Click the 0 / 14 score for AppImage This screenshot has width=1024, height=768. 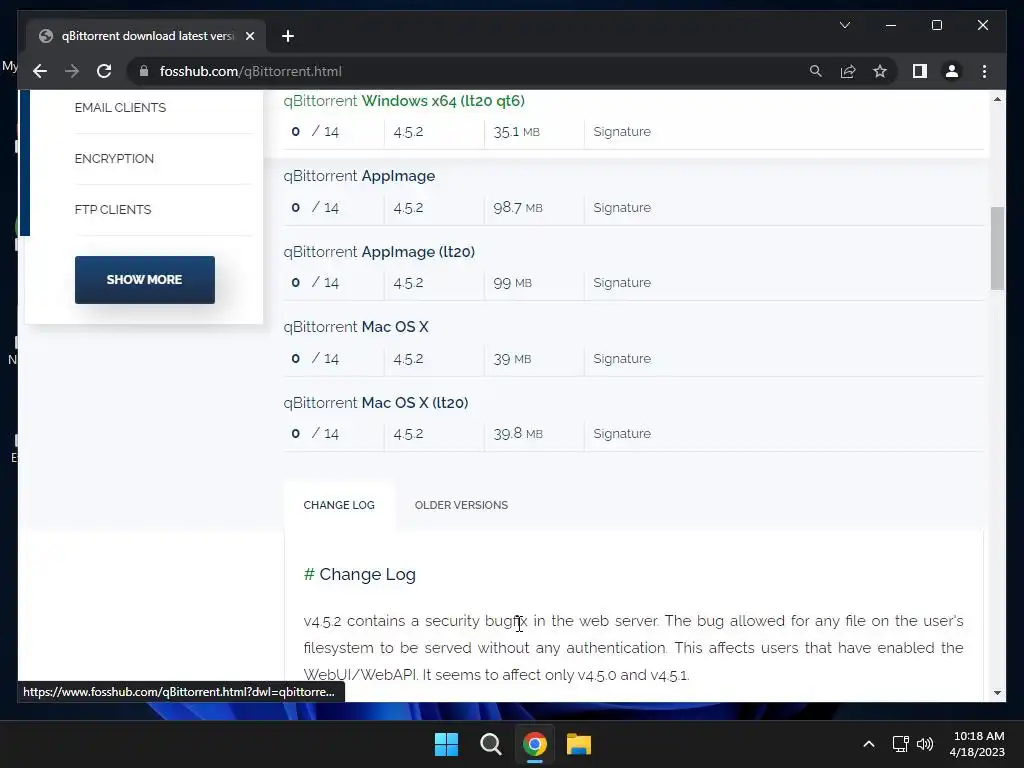(x=315, y=208)
